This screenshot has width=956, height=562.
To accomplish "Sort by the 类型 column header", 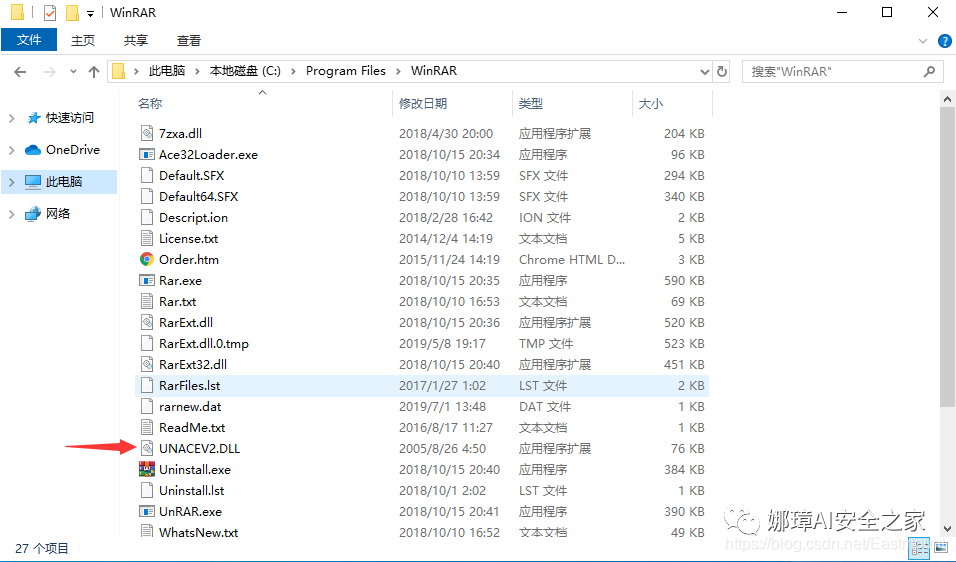I will 531,104.
